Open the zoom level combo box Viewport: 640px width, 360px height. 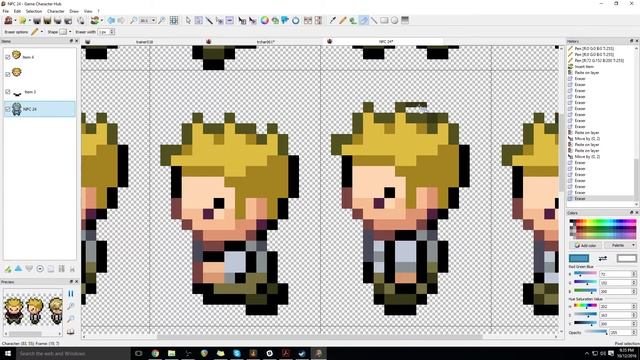pos(147,20)
